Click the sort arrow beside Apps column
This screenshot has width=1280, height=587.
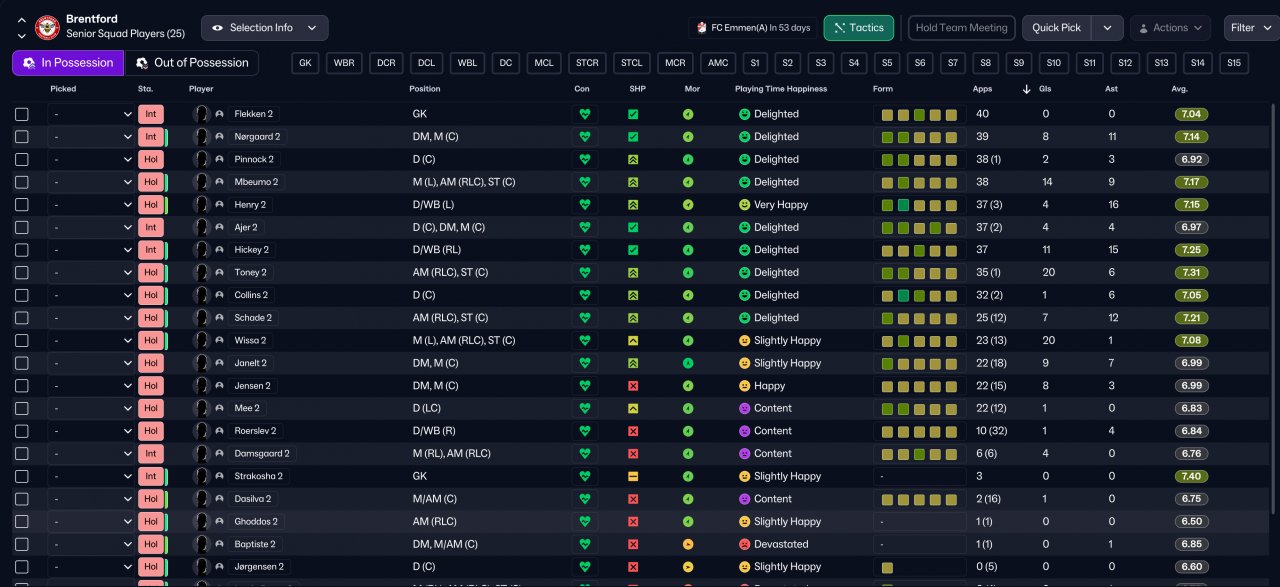[1026, 89]
